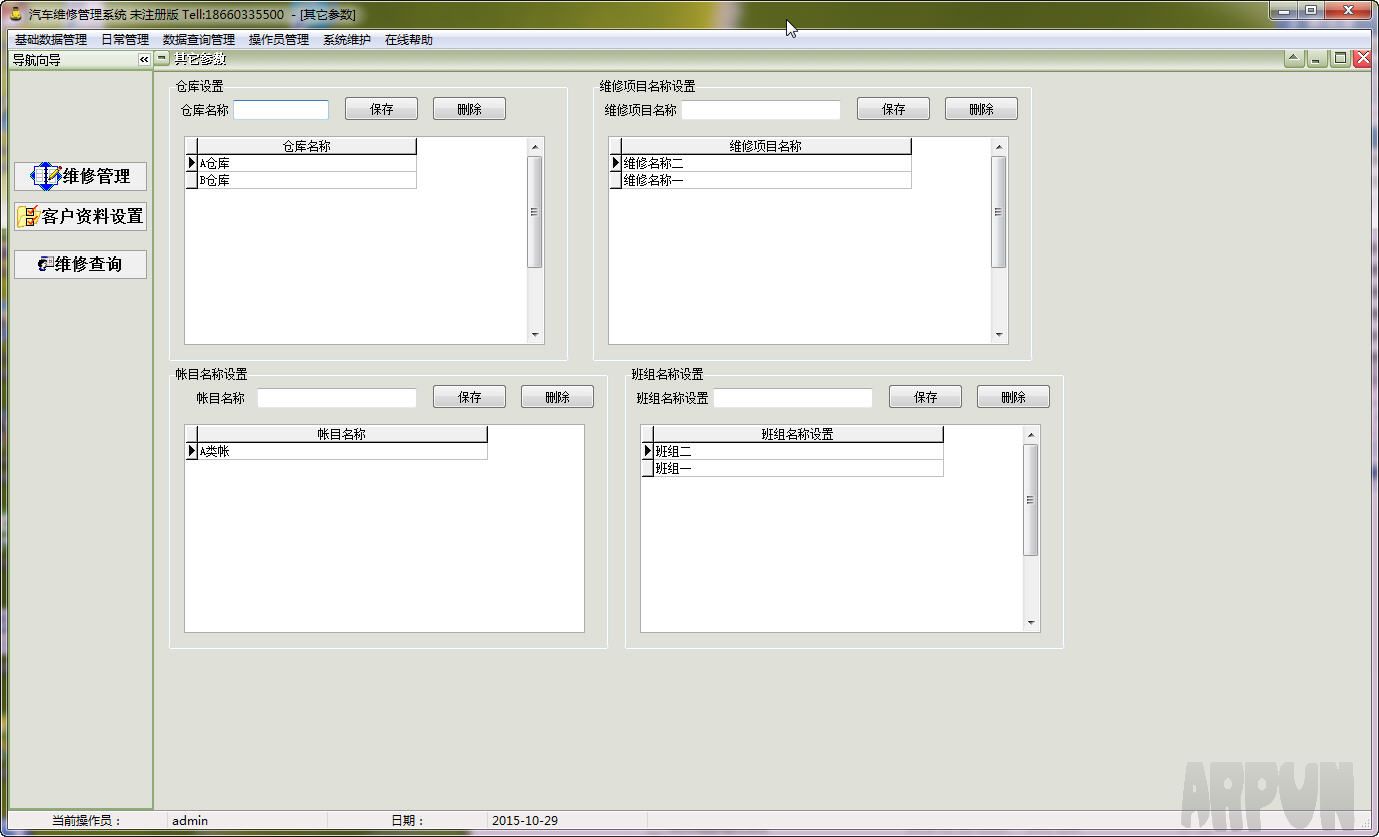Screen dimensions: 1379x837
Task: Delete the account name in 帐目名称设置
Action: click(558, 397)
